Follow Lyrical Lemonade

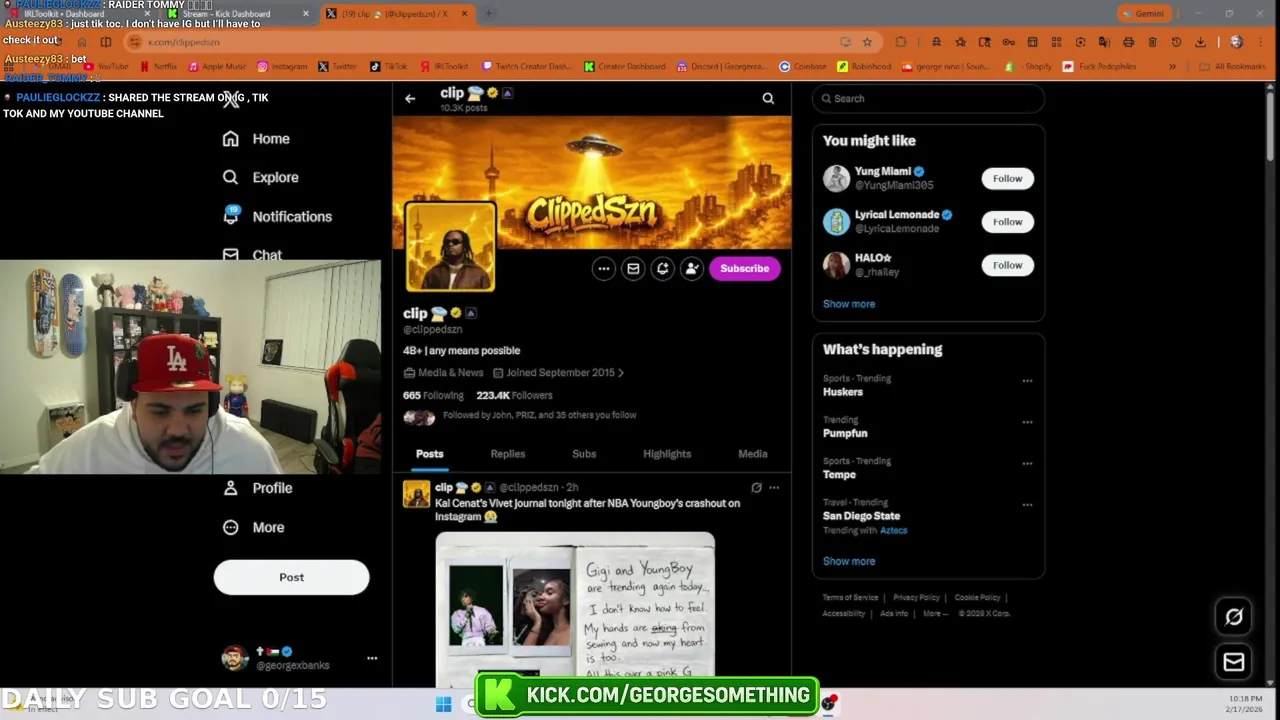1007,222
